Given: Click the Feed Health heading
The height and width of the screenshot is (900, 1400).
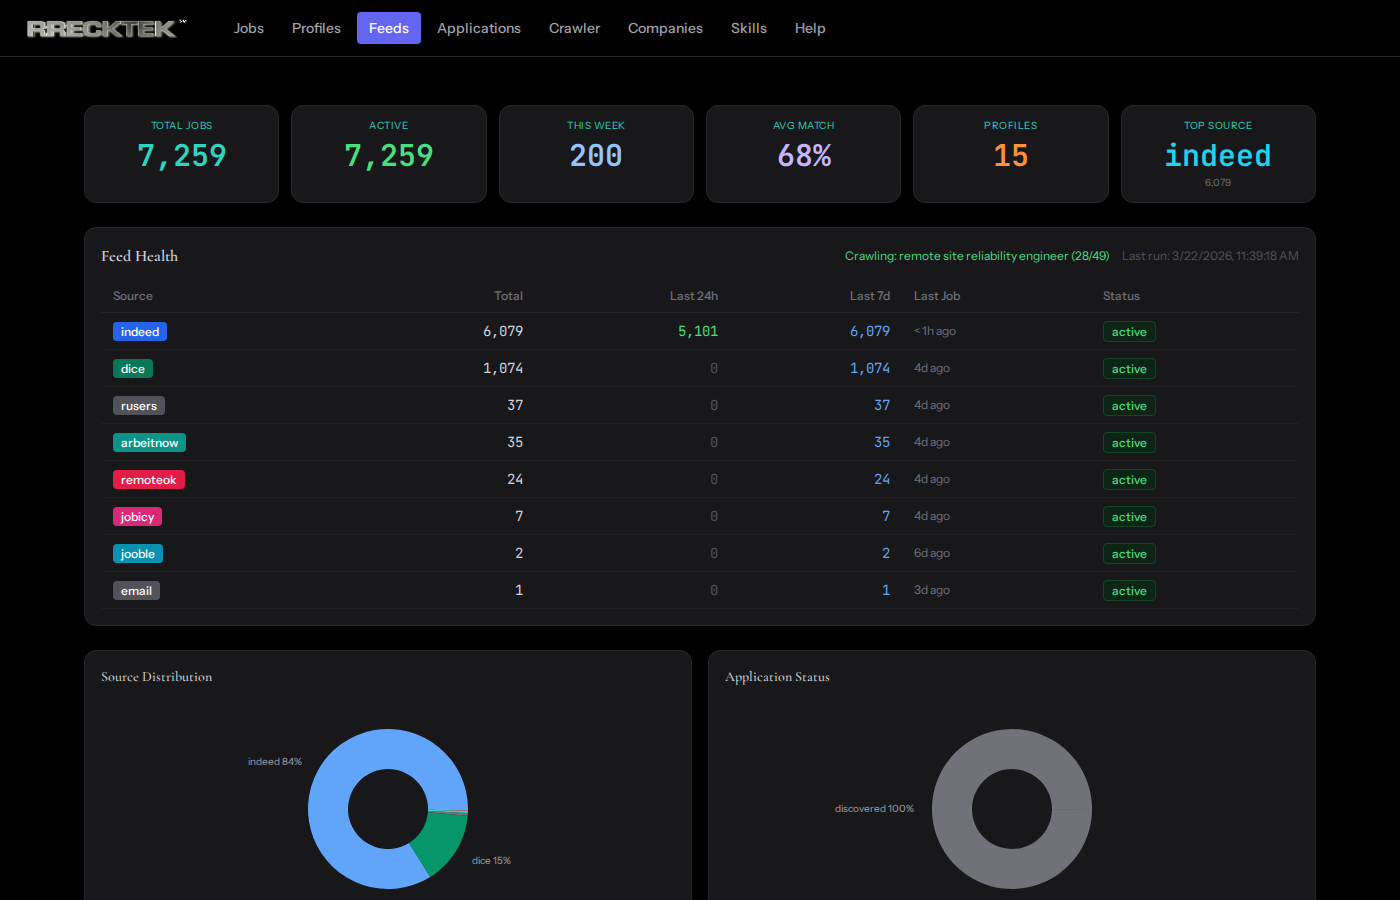Looking at the screenshot, I should [x=140, y=256].
